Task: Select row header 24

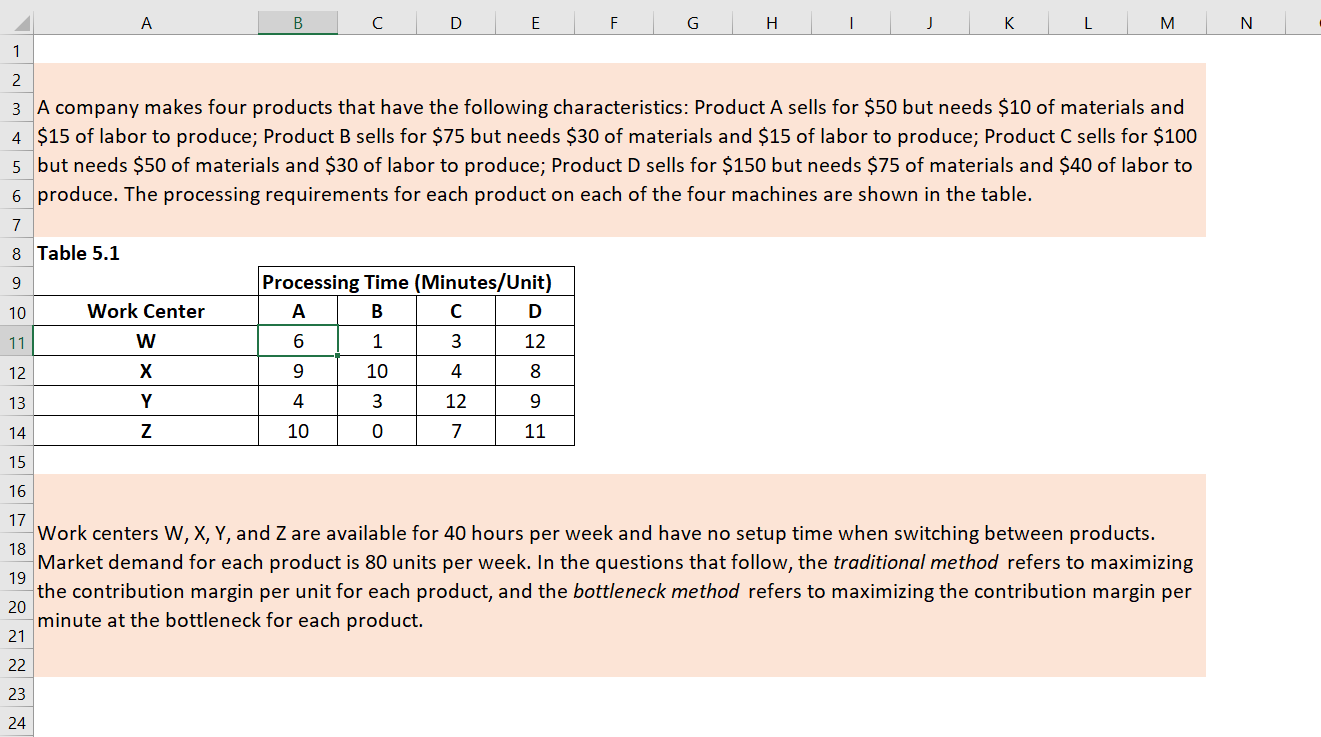Action: (x=15, y=722)
